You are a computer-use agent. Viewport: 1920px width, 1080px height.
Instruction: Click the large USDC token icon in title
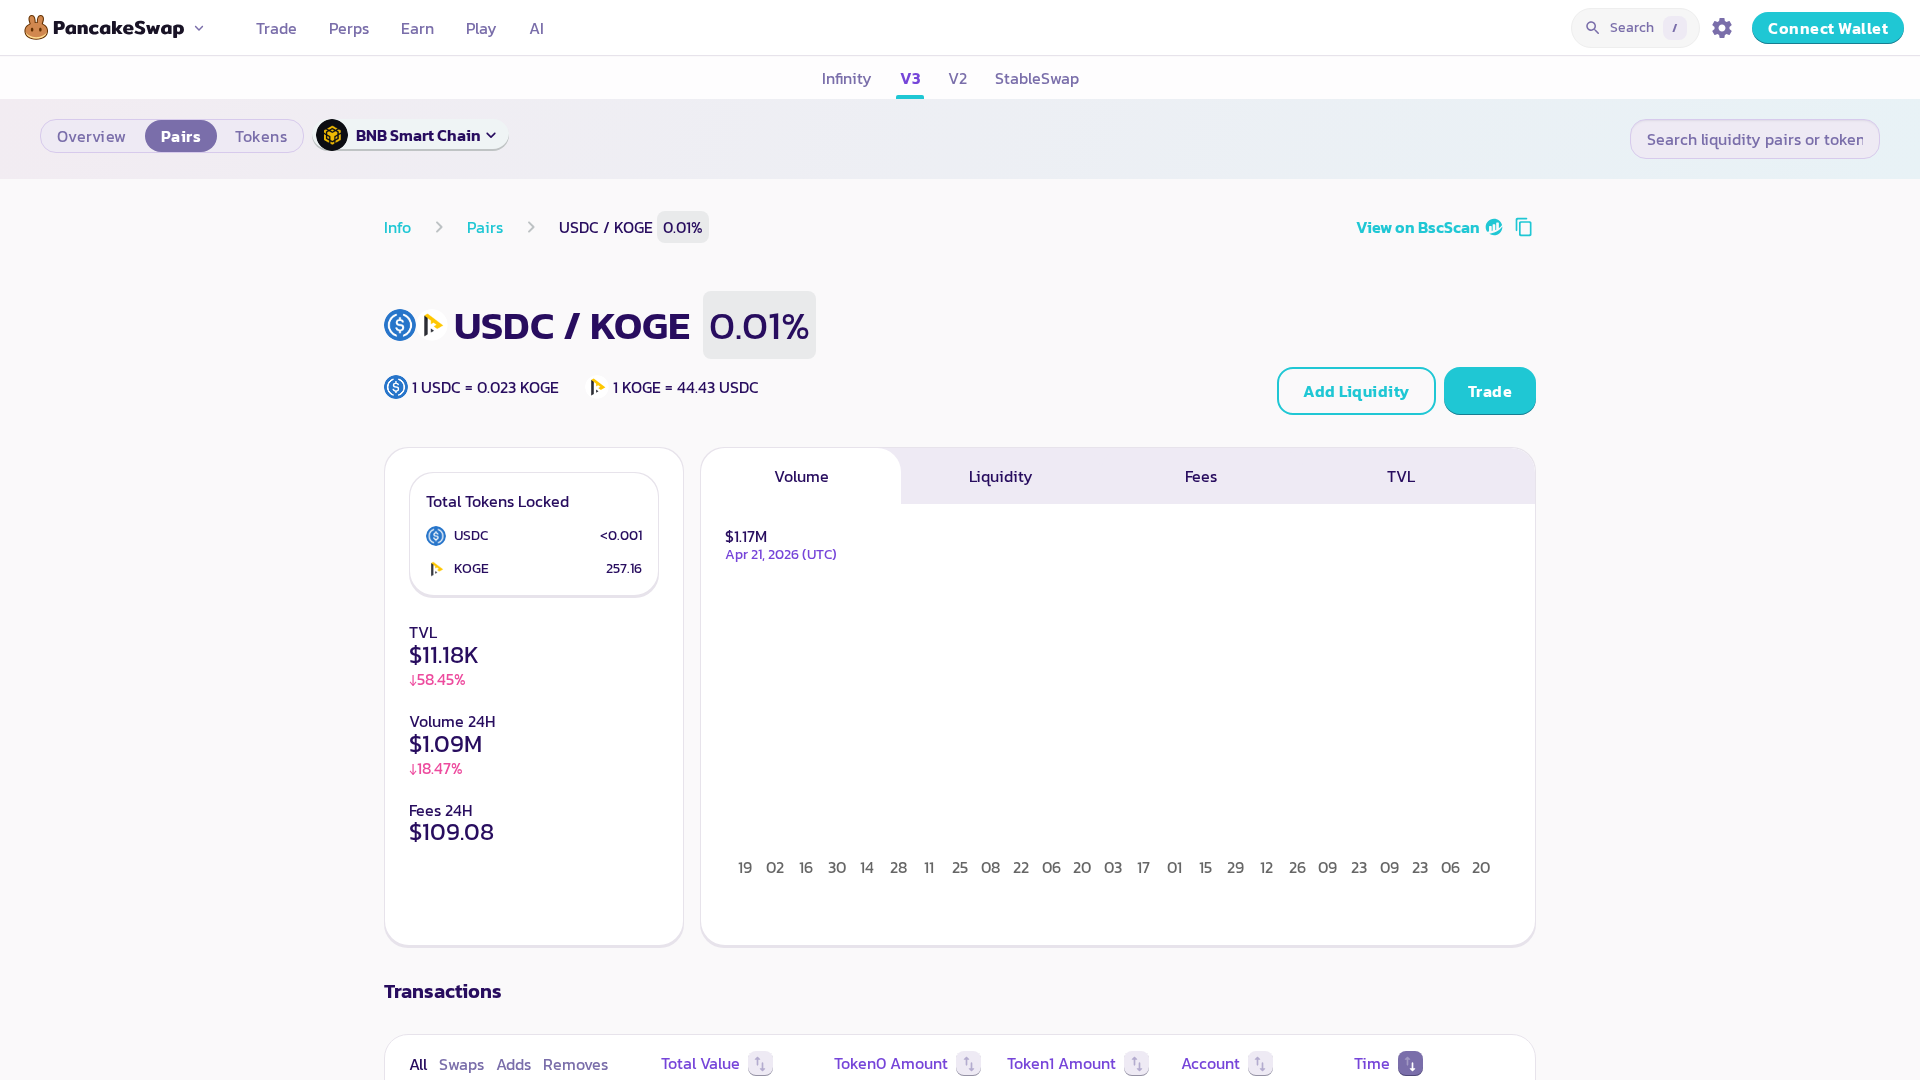tap(400, 325)
